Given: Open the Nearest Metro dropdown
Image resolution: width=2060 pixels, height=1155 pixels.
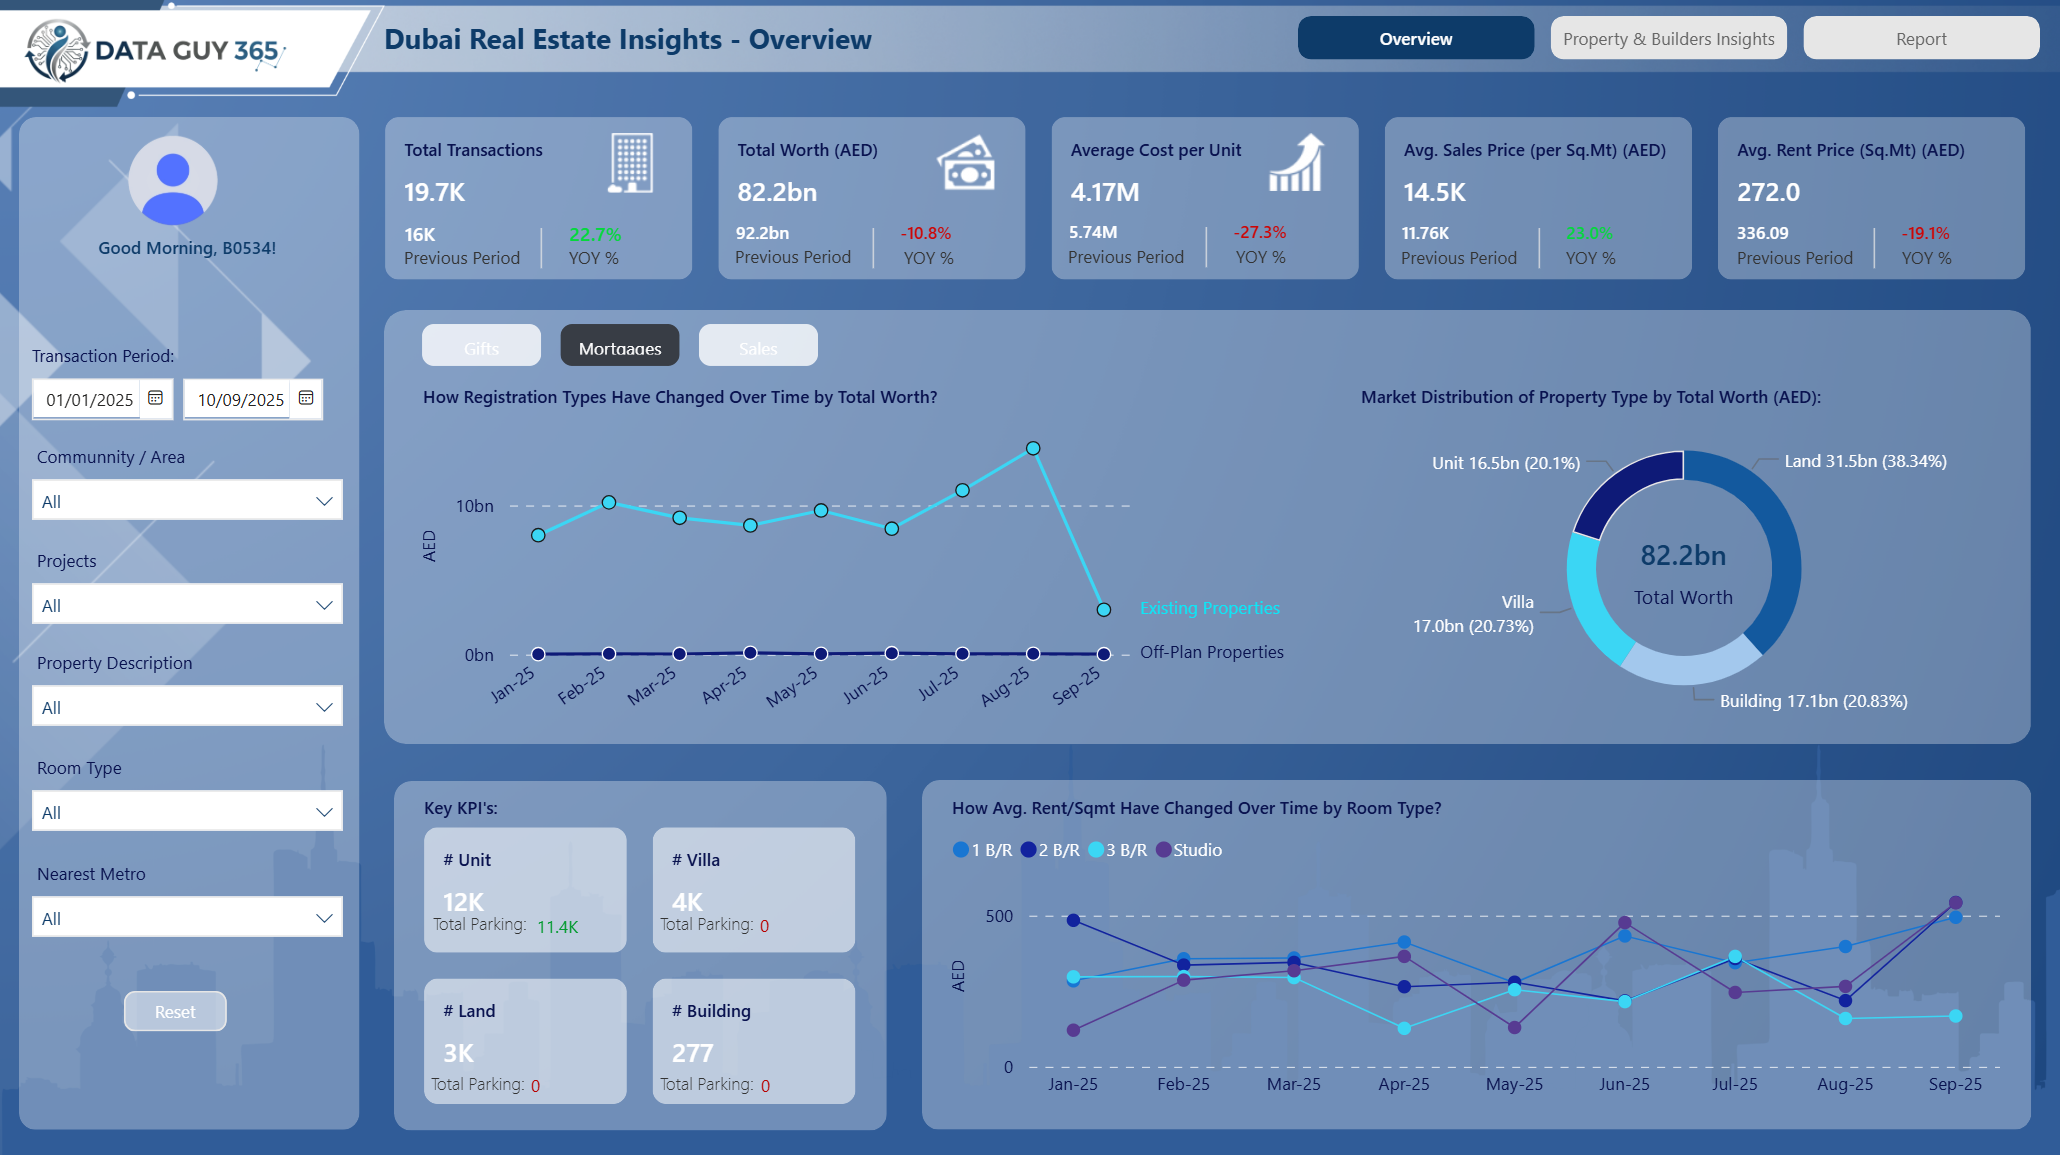Looking at the screenshot, I should 187,918.
